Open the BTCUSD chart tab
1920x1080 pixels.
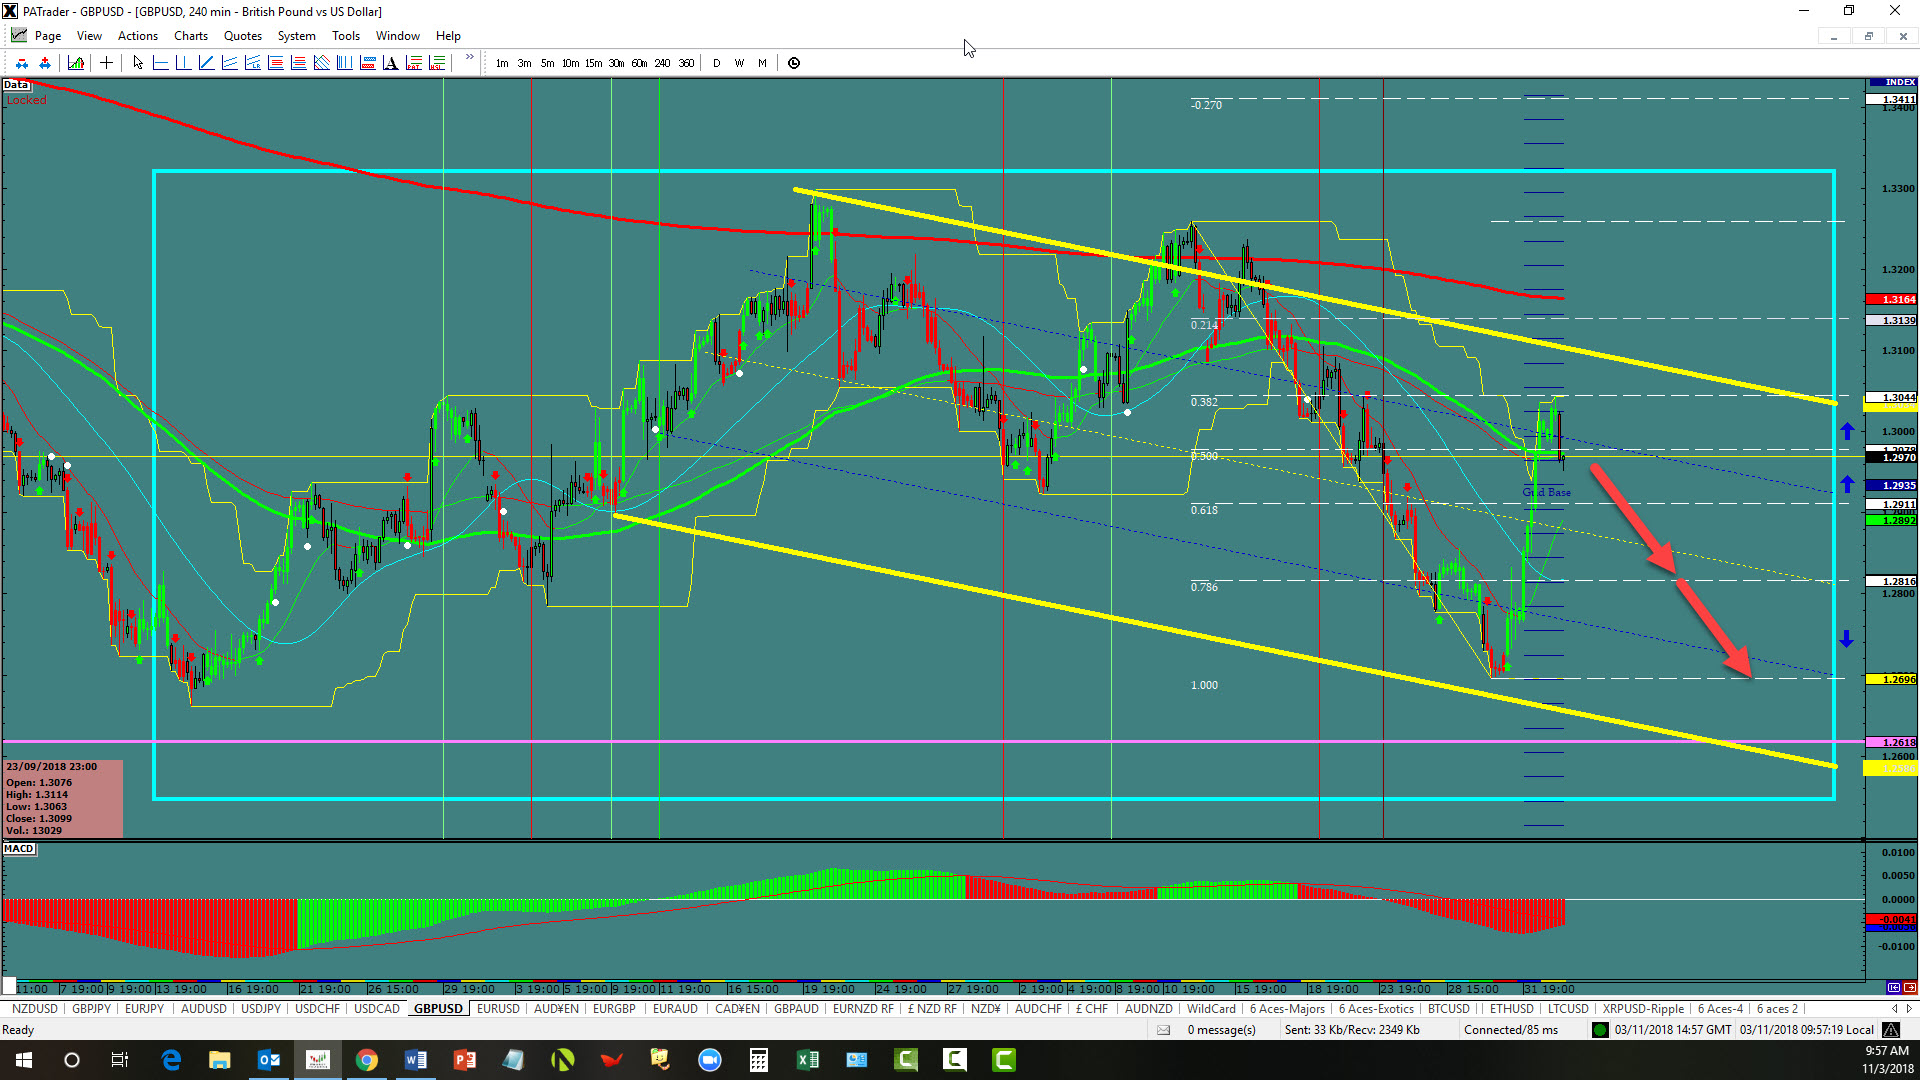(x=1448, y=1009)
